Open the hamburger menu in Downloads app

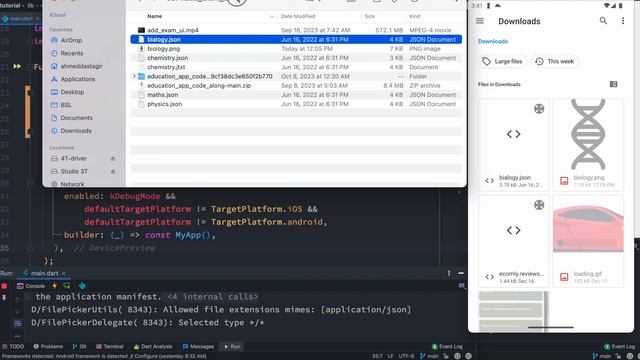click(x=480, y=21)
